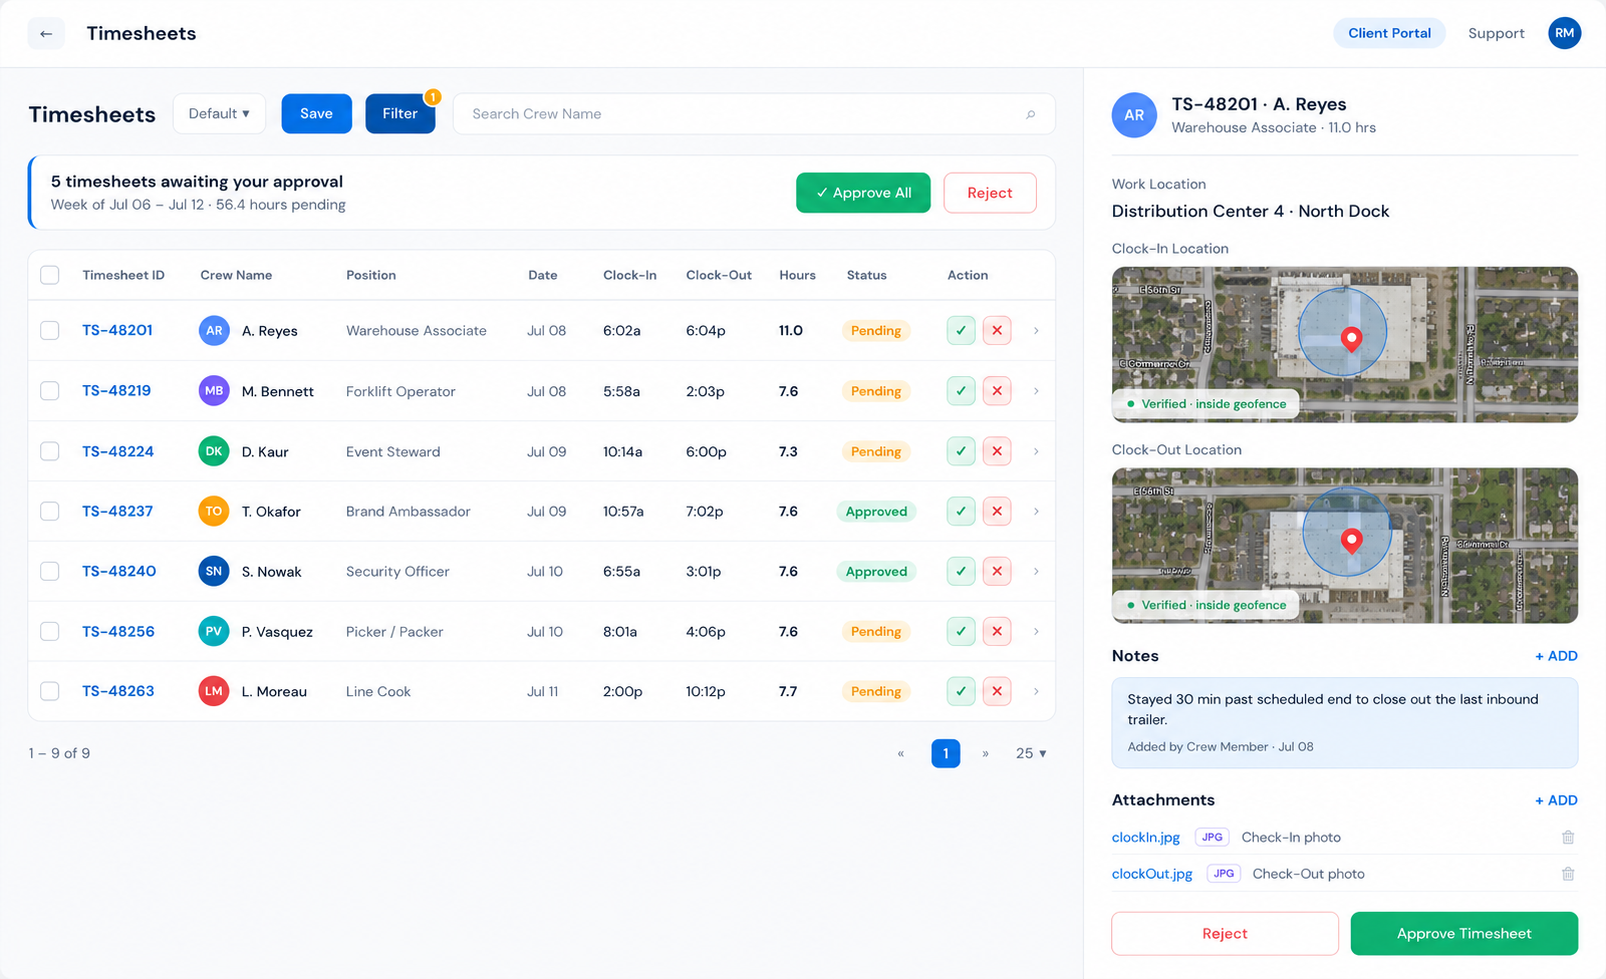1606x979 pixels.
Task: Approve M. Bennett's timesheet with the checkmark icon
Action: pos(961,391)
